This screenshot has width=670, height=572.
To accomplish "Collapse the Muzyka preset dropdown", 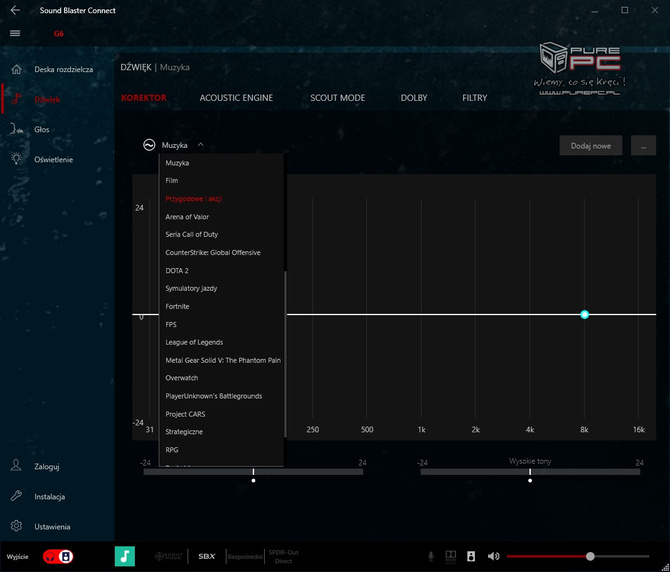I will (x=200, y=145).
